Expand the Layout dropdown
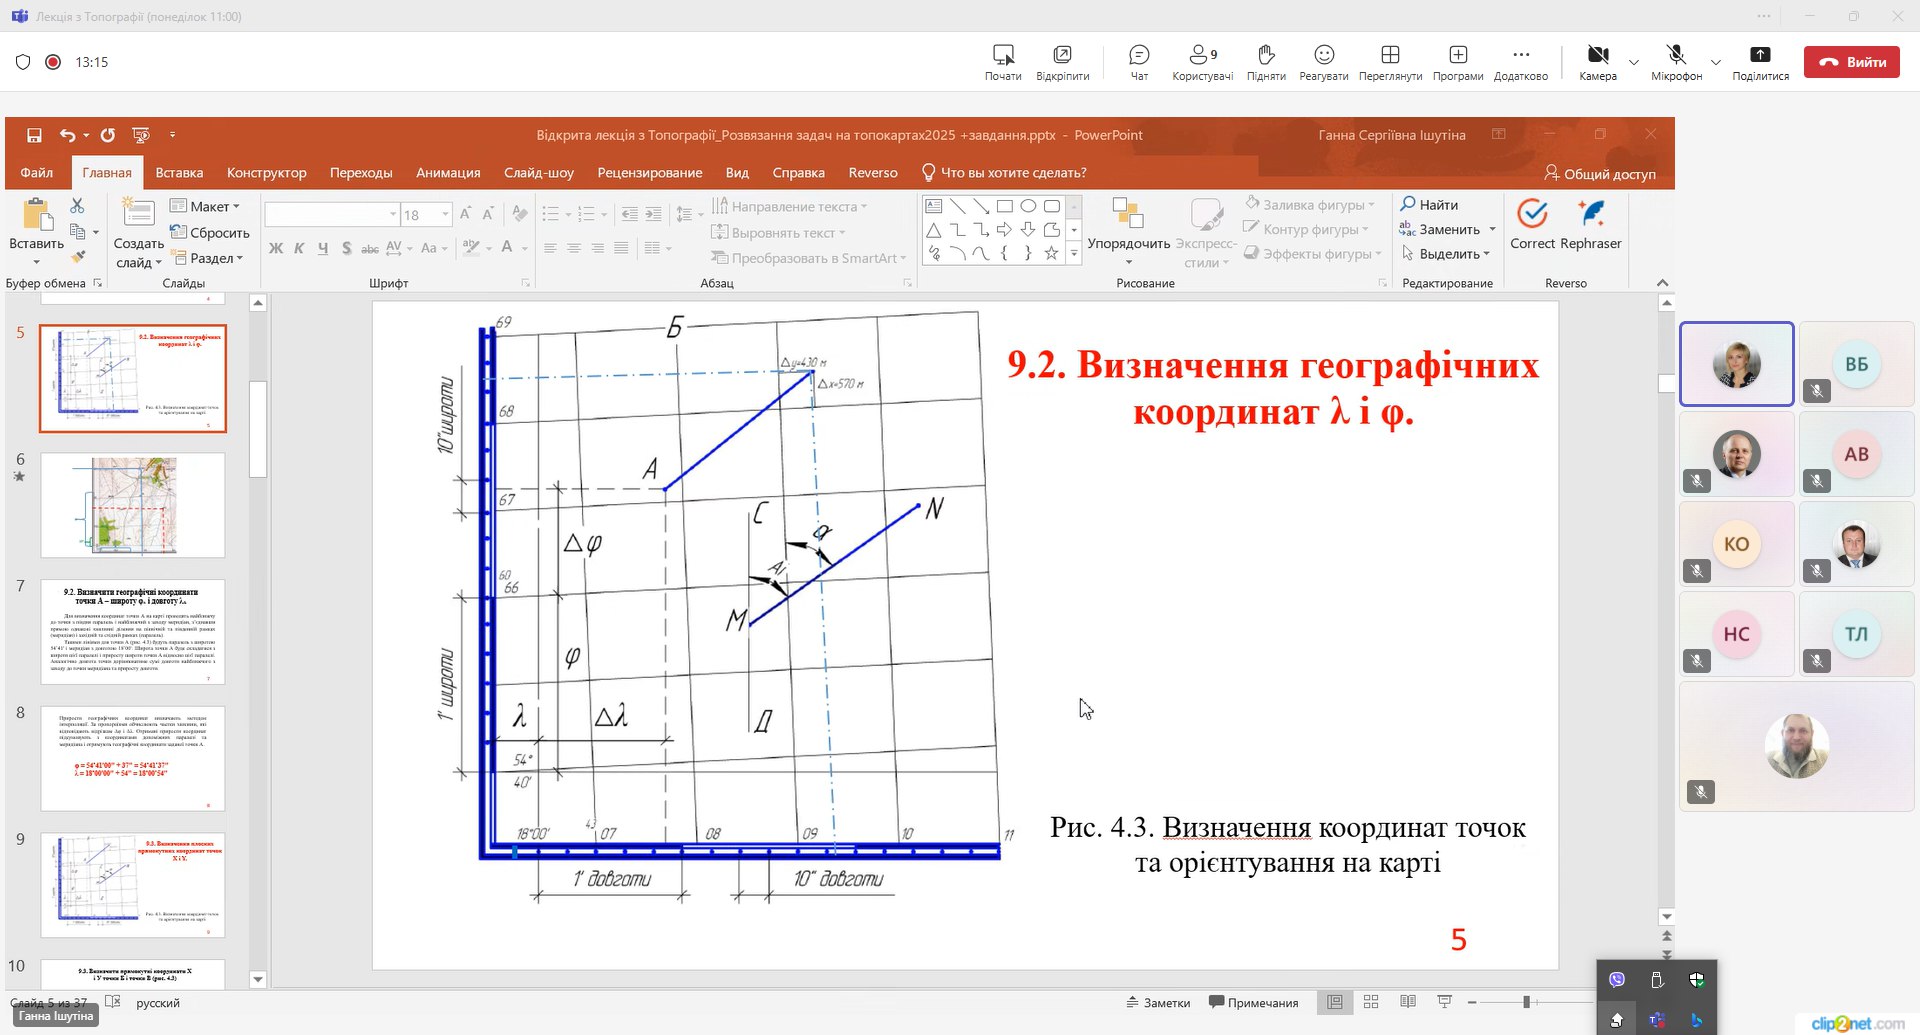The width and height of the screenshot is (1920, 1035). 206,206
